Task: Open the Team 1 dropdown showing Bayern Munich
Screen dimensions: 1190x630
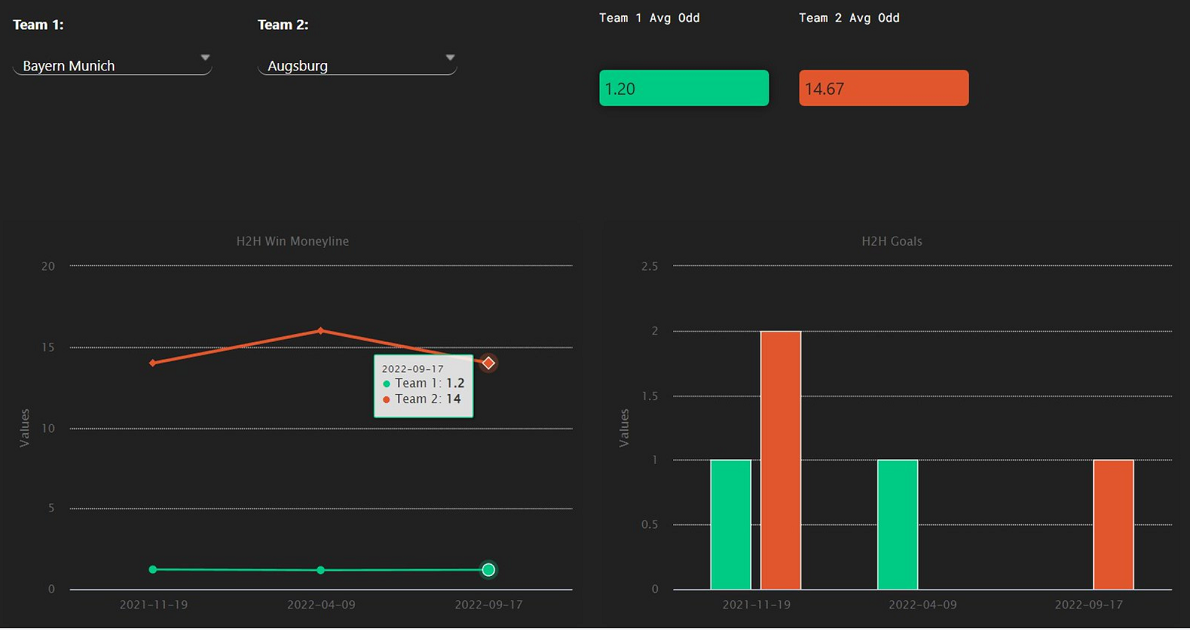Action: pos(112,64)
